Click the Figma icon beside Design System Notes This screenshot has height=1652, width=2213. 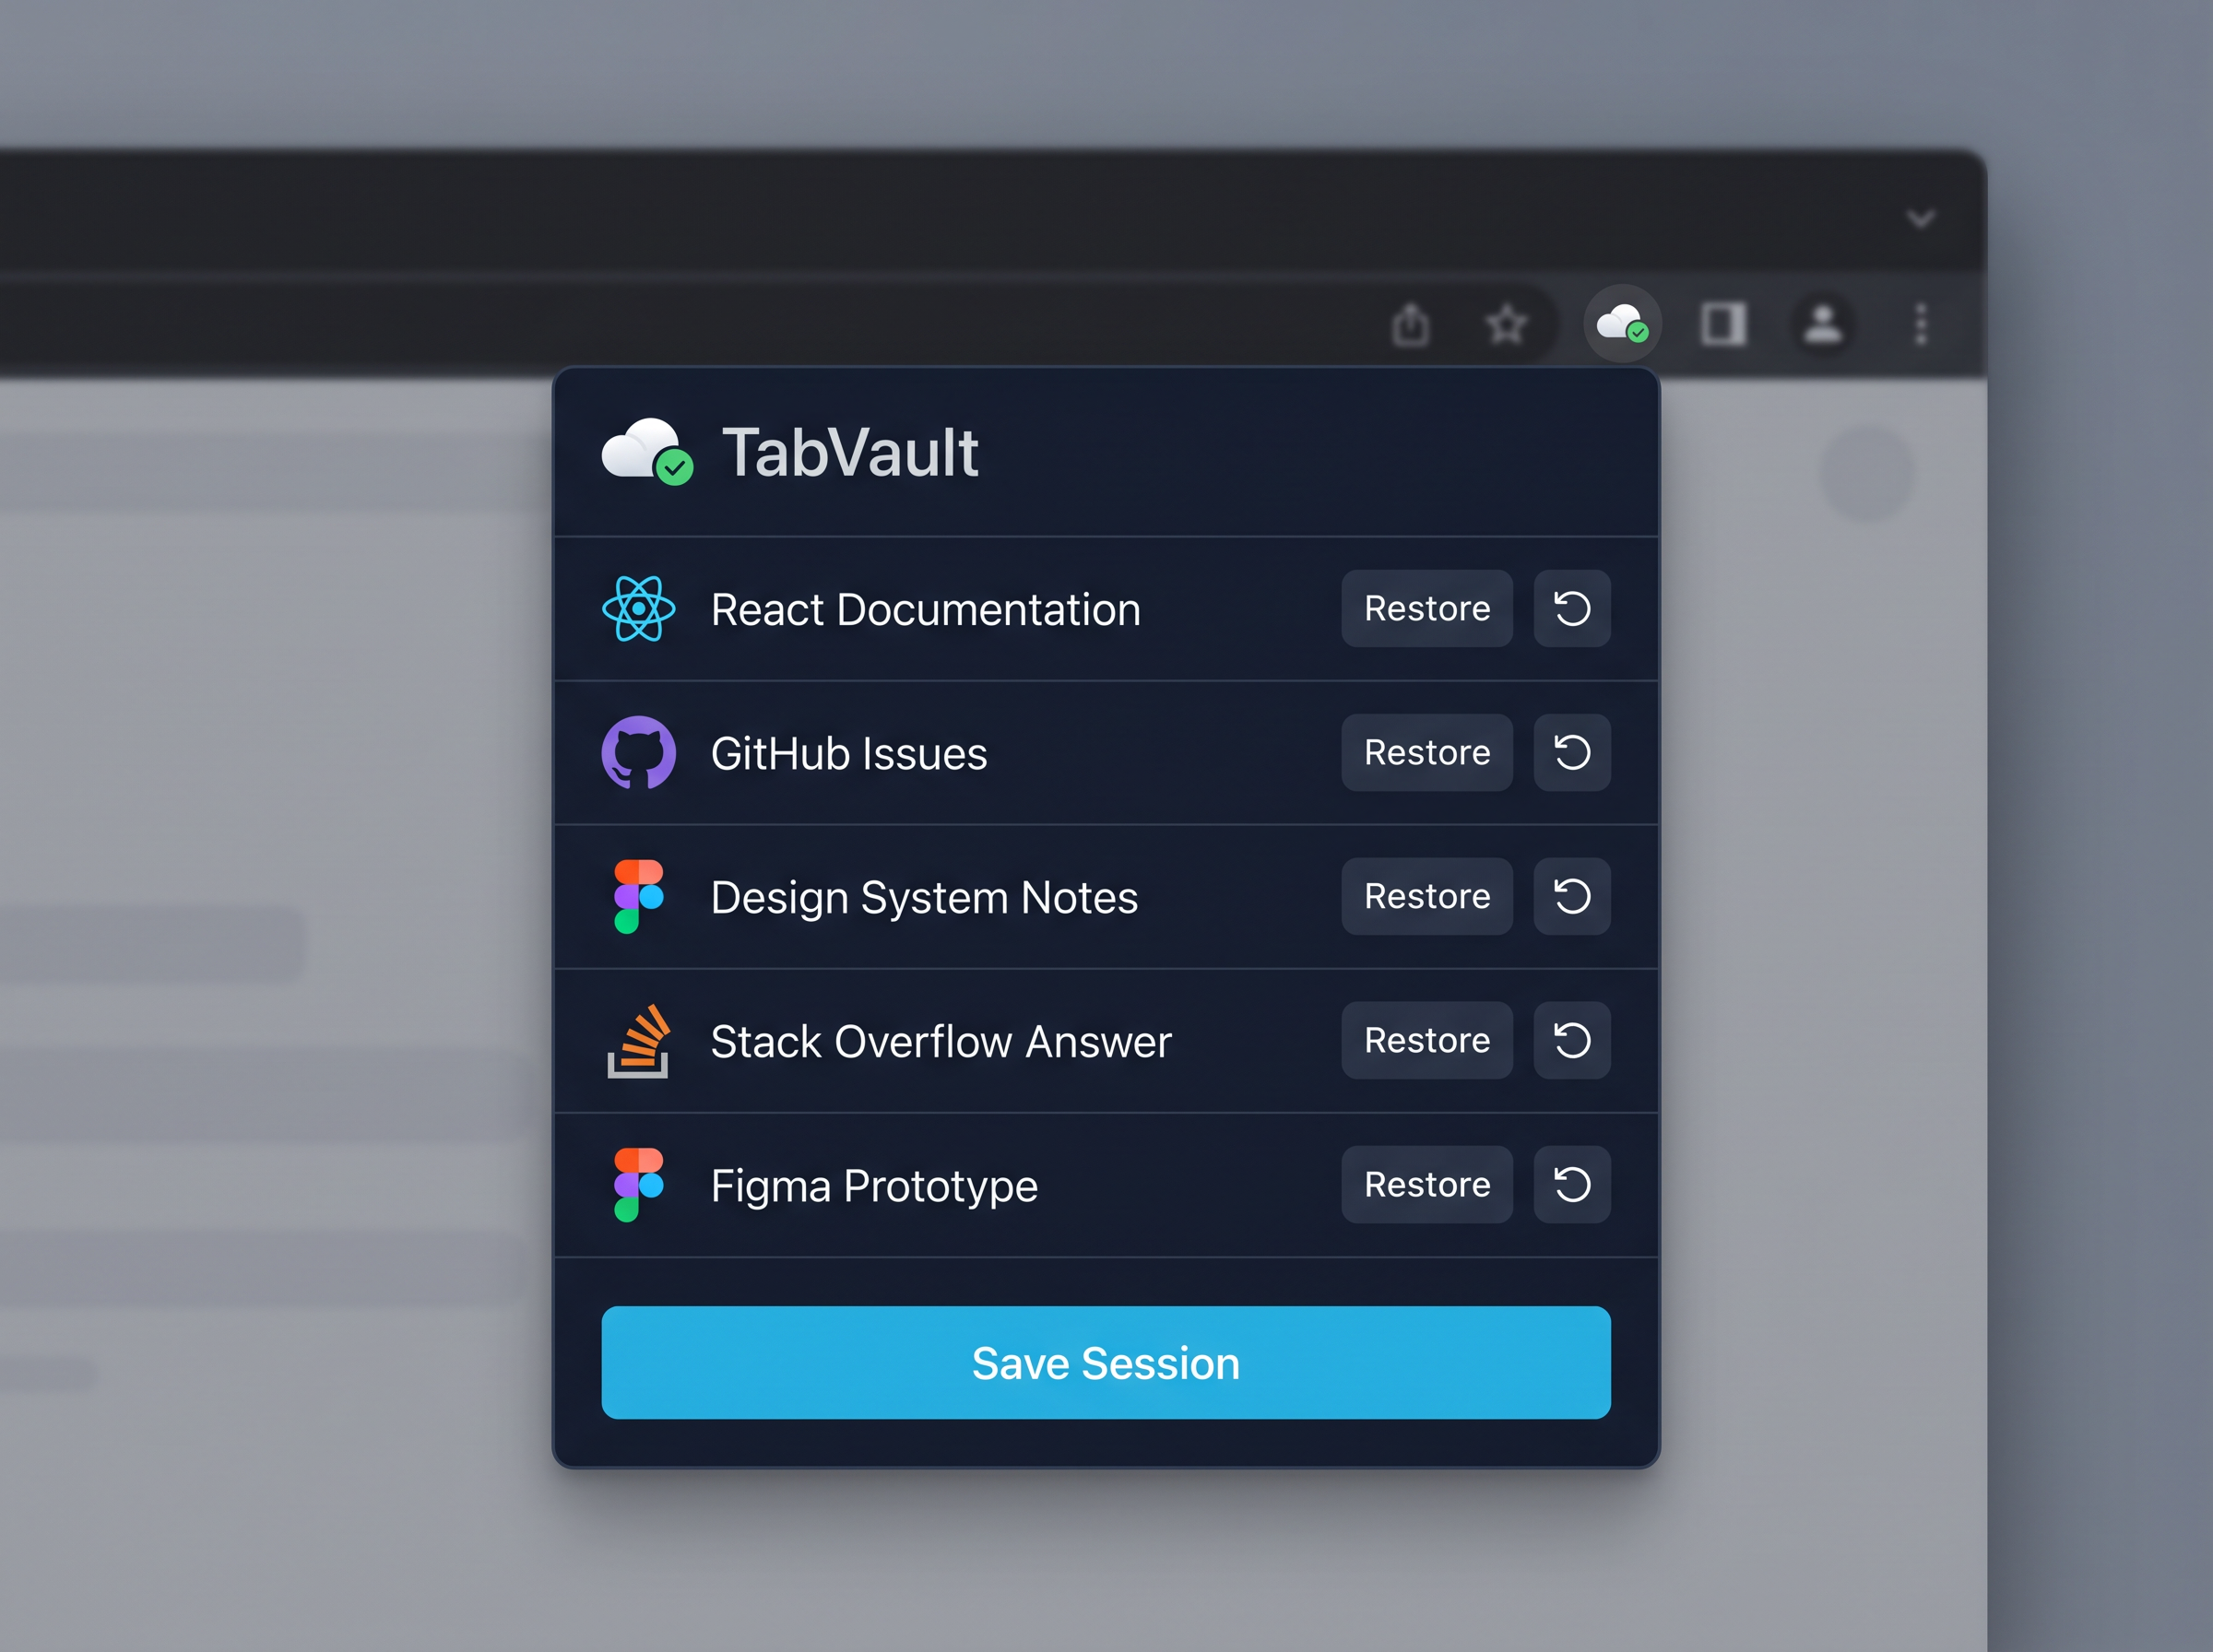638,897
